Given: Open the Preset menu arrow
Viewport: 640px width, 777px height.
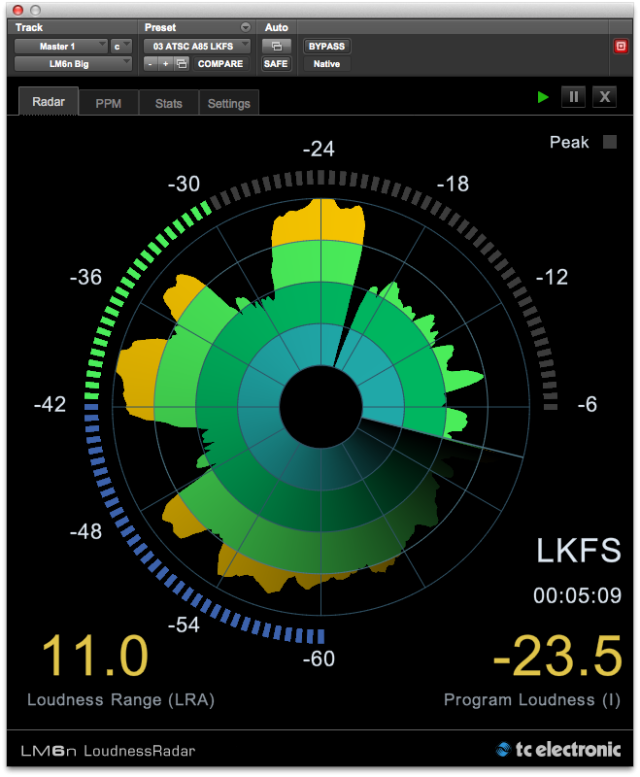Looking at the screenshot, I should tap(245, 27).
